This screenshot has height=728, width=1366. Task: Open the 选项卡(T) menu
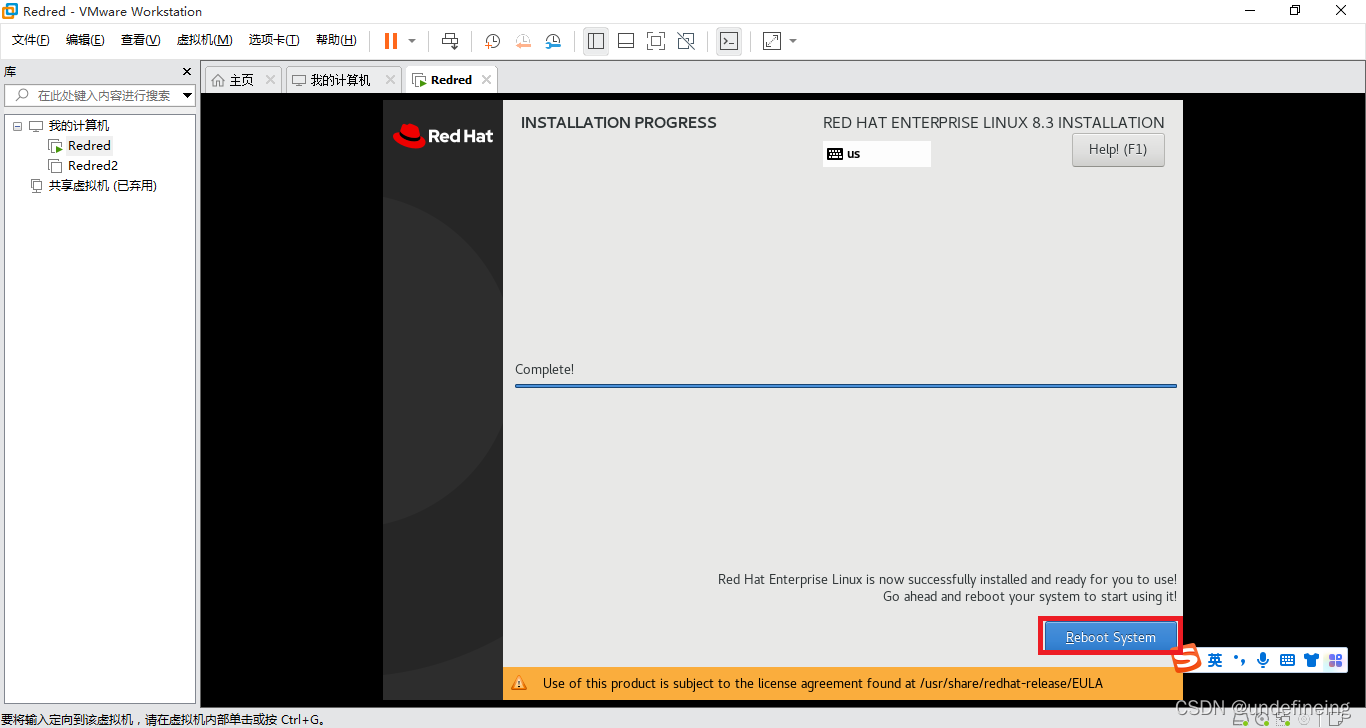pyautogui.click(x=274, y=40)
